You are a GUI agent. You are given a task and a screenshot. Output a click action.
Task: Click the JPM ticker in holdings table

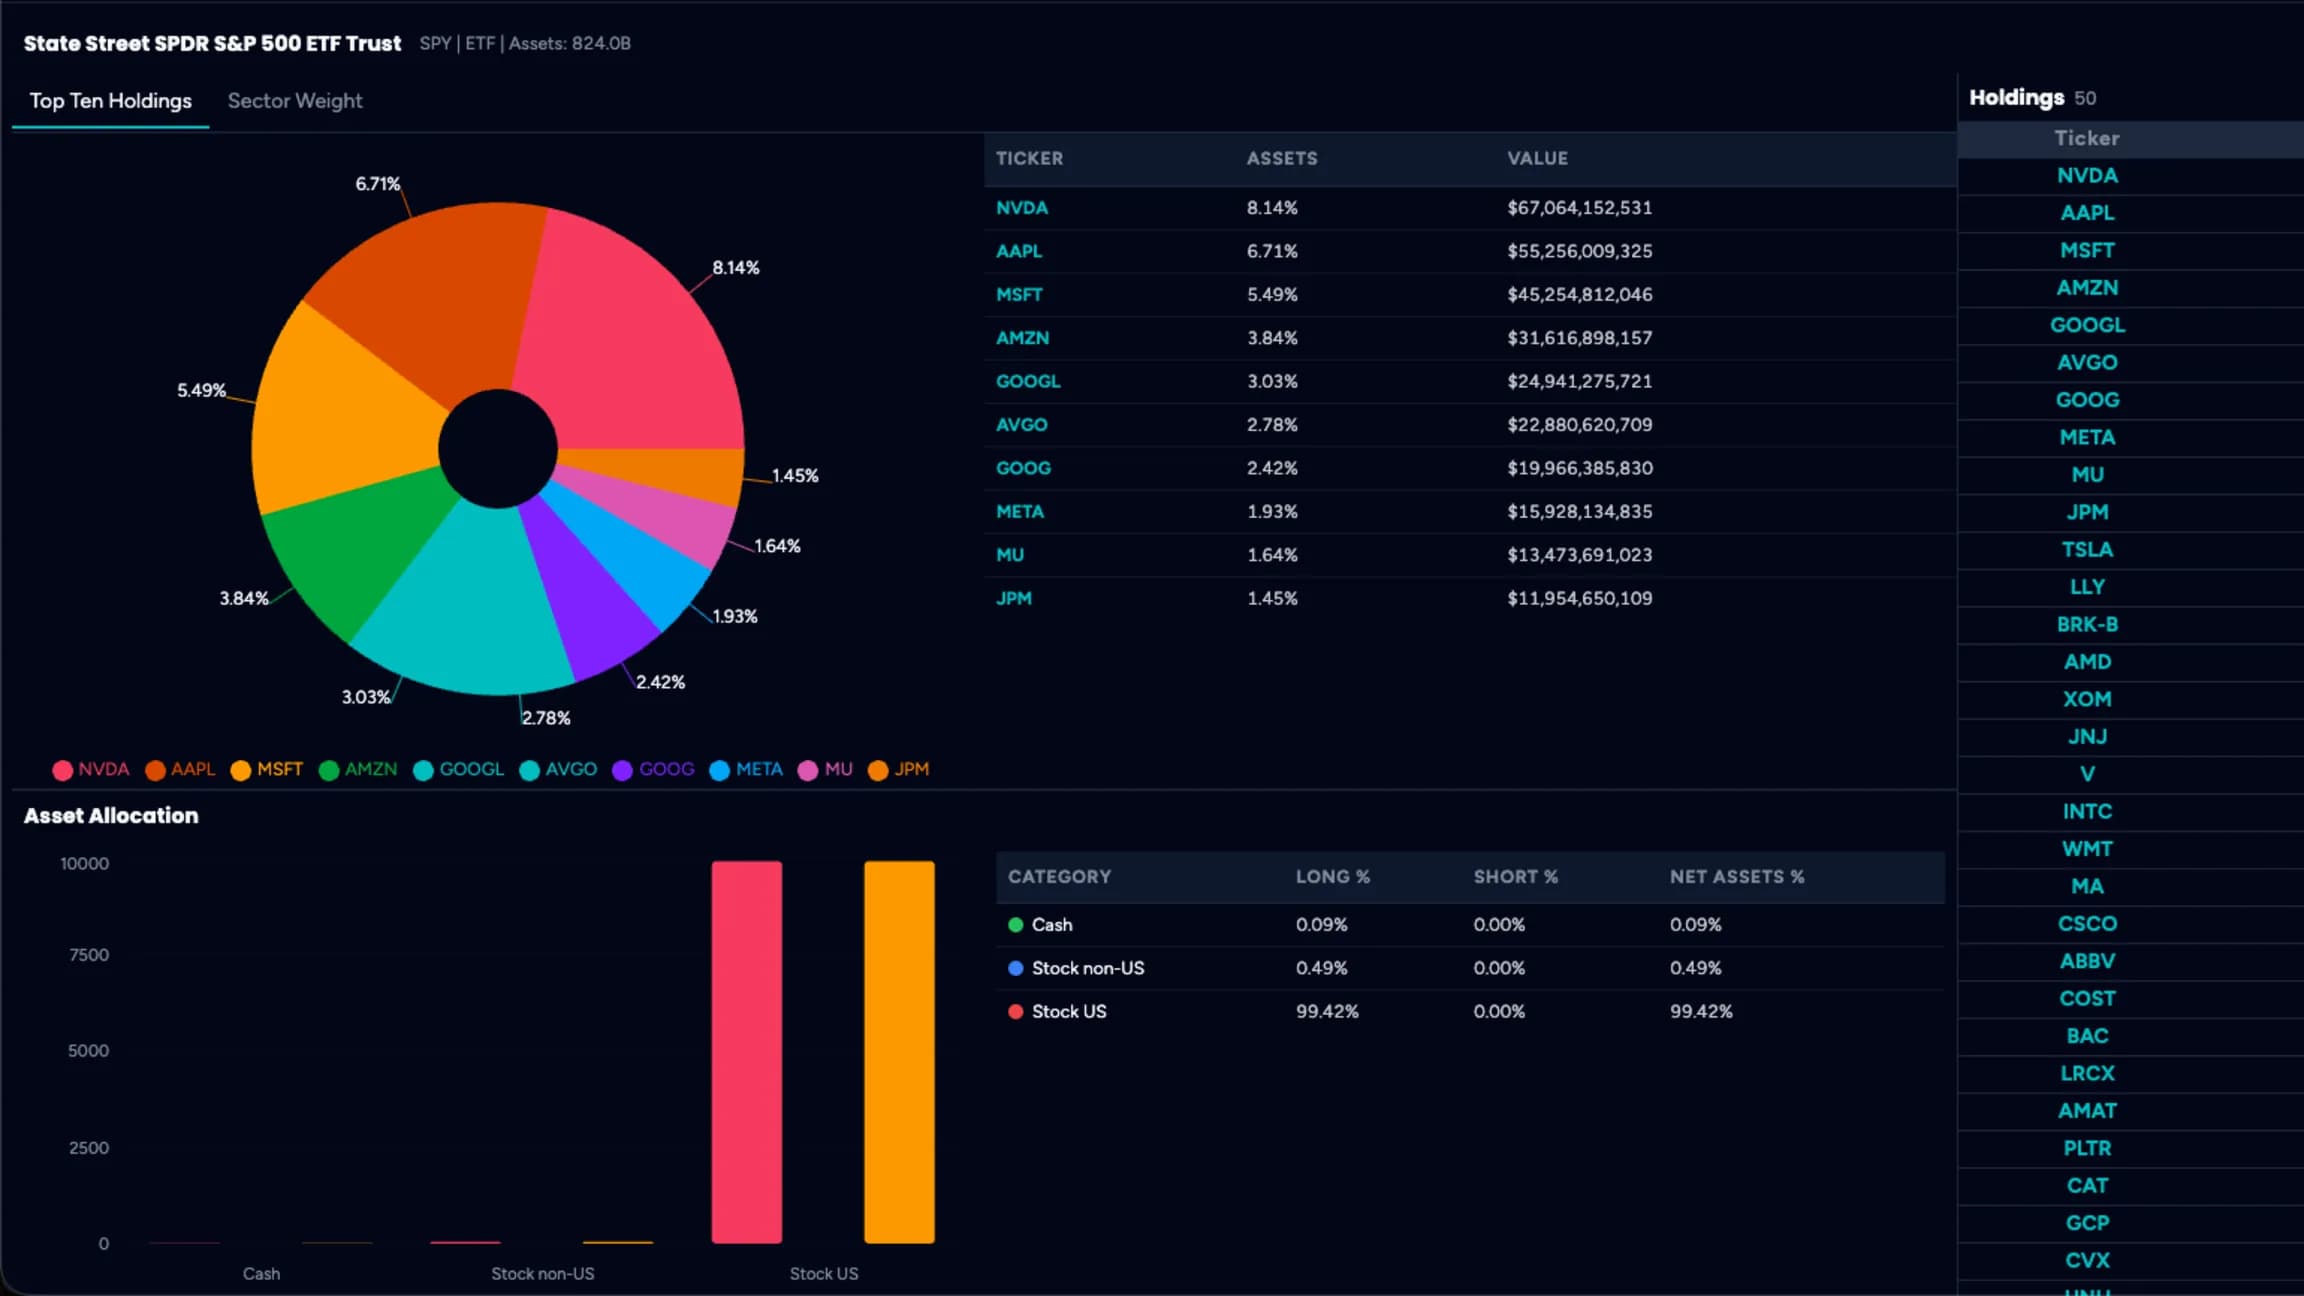pyautogui.click(x=1014, y=598)
